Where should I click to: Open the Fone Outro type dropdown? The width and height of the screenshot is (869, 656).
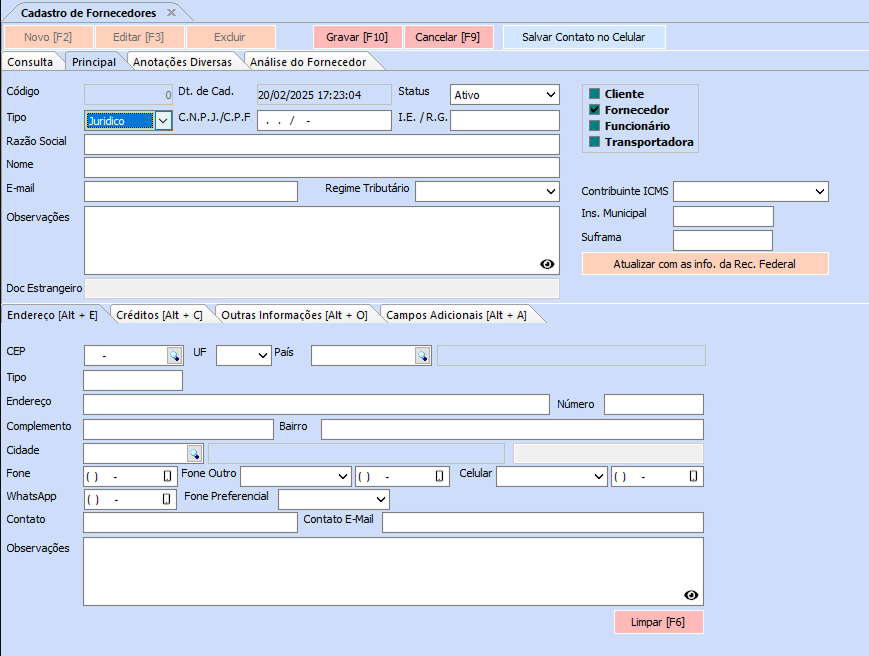[x=343, y=476]
